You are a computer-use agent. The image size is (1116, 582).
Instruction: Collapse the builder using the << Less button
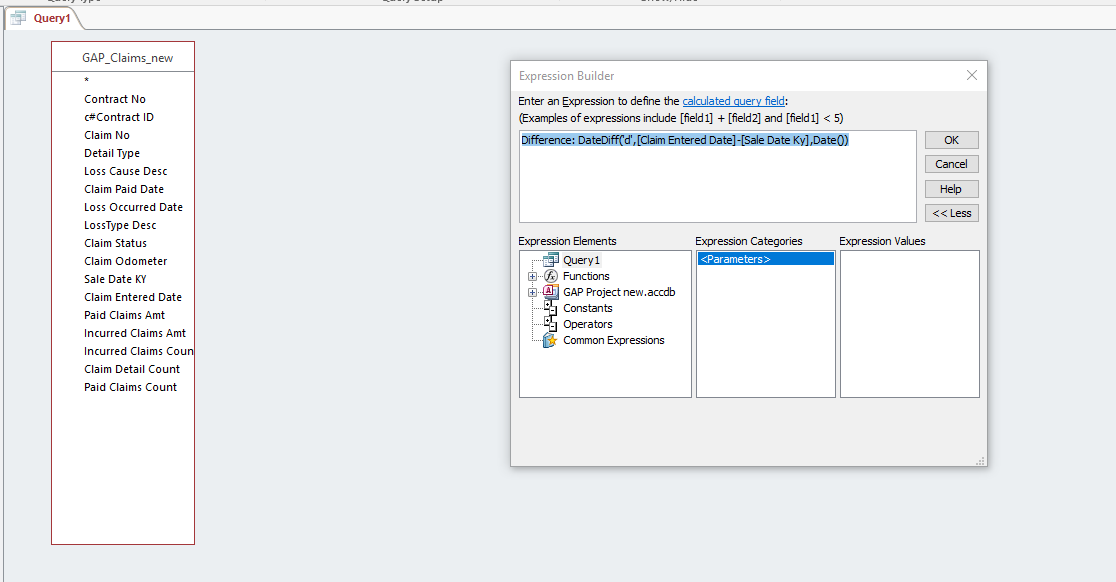(951, 212)
